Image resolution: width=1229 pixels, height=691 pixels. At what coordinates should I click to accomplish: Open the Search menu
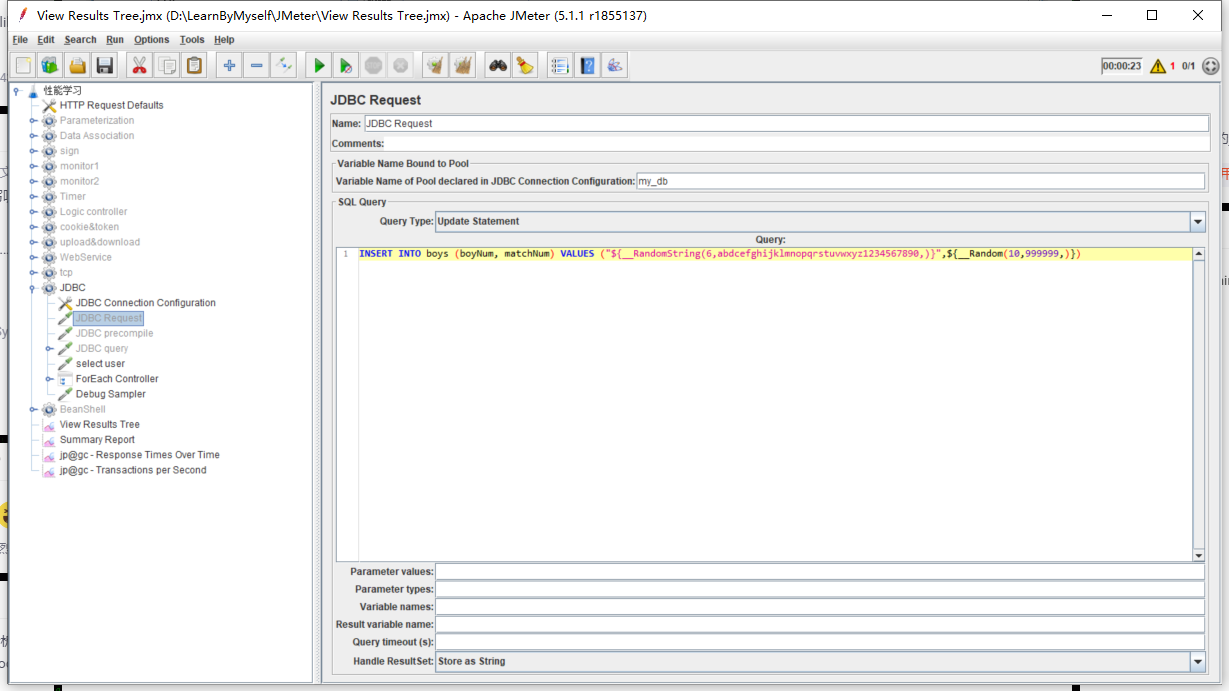[80, 40]
